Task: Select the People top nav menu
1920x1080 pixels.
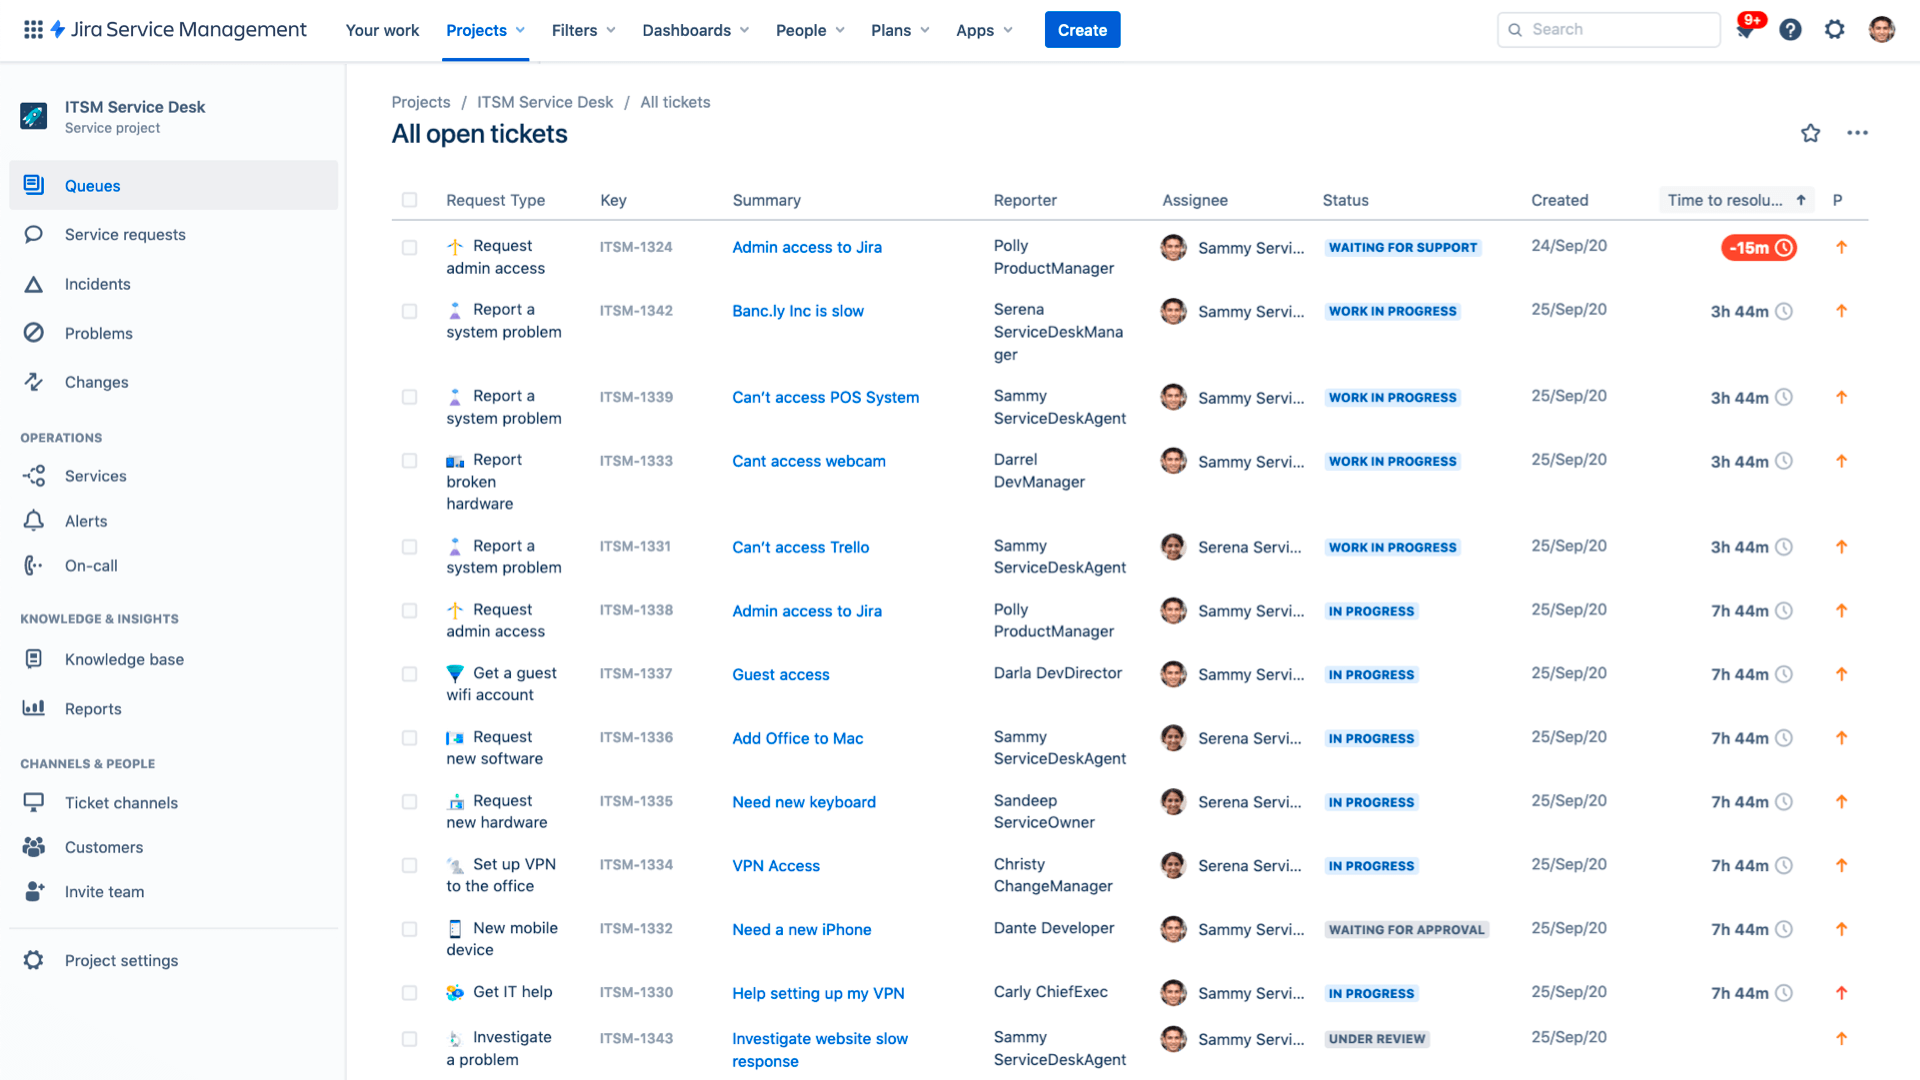Action: pos(807,29)
